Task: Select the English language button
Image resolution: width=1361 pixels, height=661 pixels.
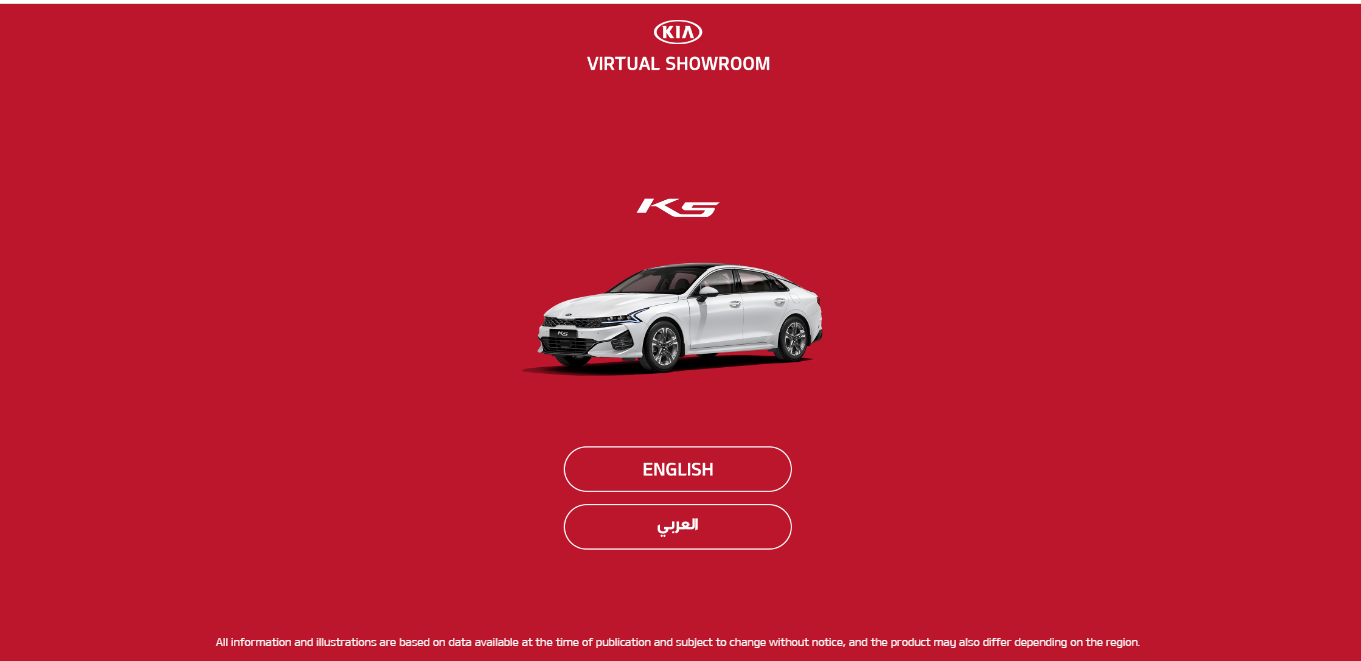Action: 678,469
